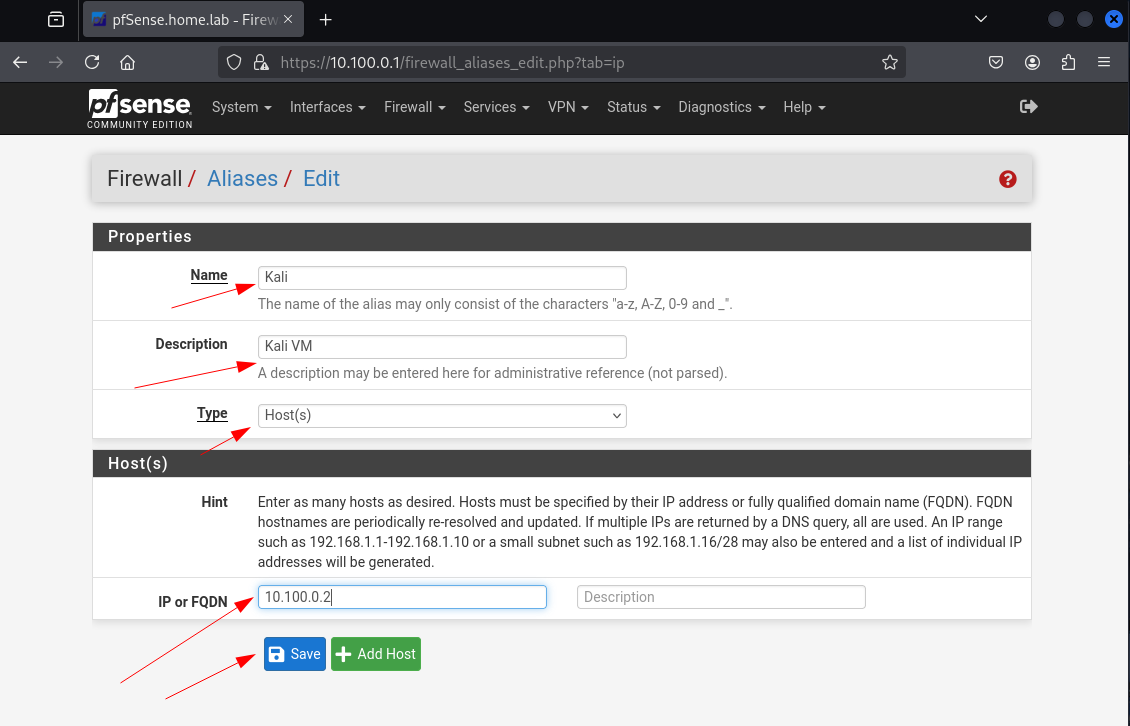Click the padlock connection warning icon
The image size is (1130, 726).
point(261,63)
